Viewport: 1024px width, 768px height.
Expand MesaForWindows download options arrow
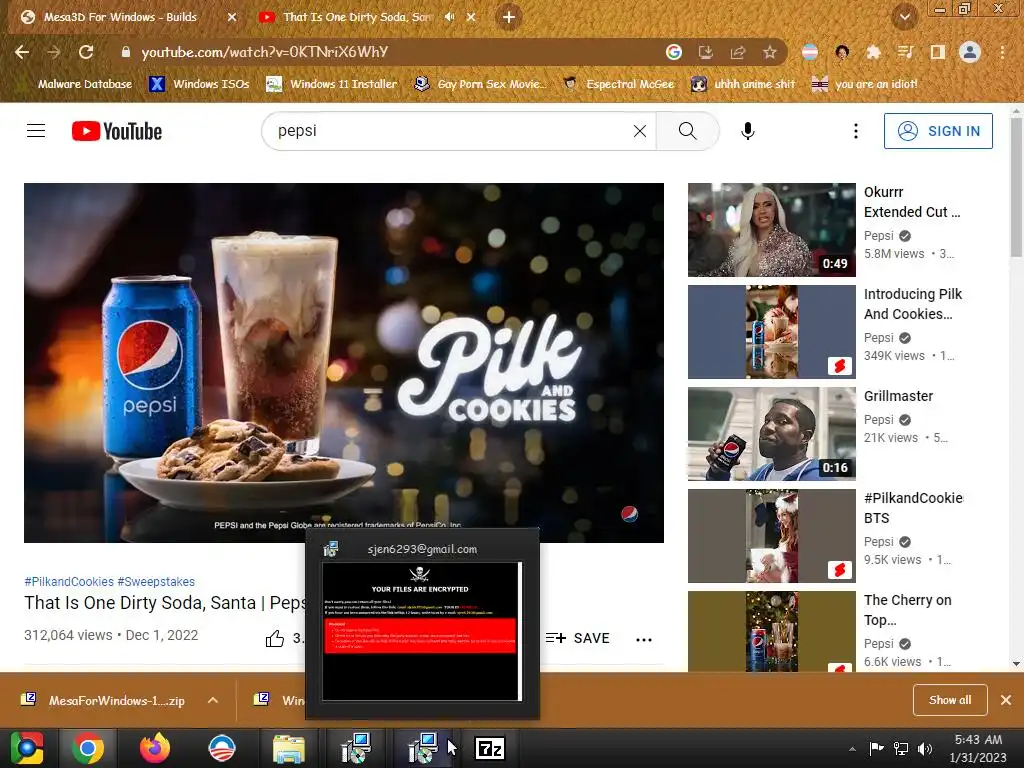pos(213,700)
